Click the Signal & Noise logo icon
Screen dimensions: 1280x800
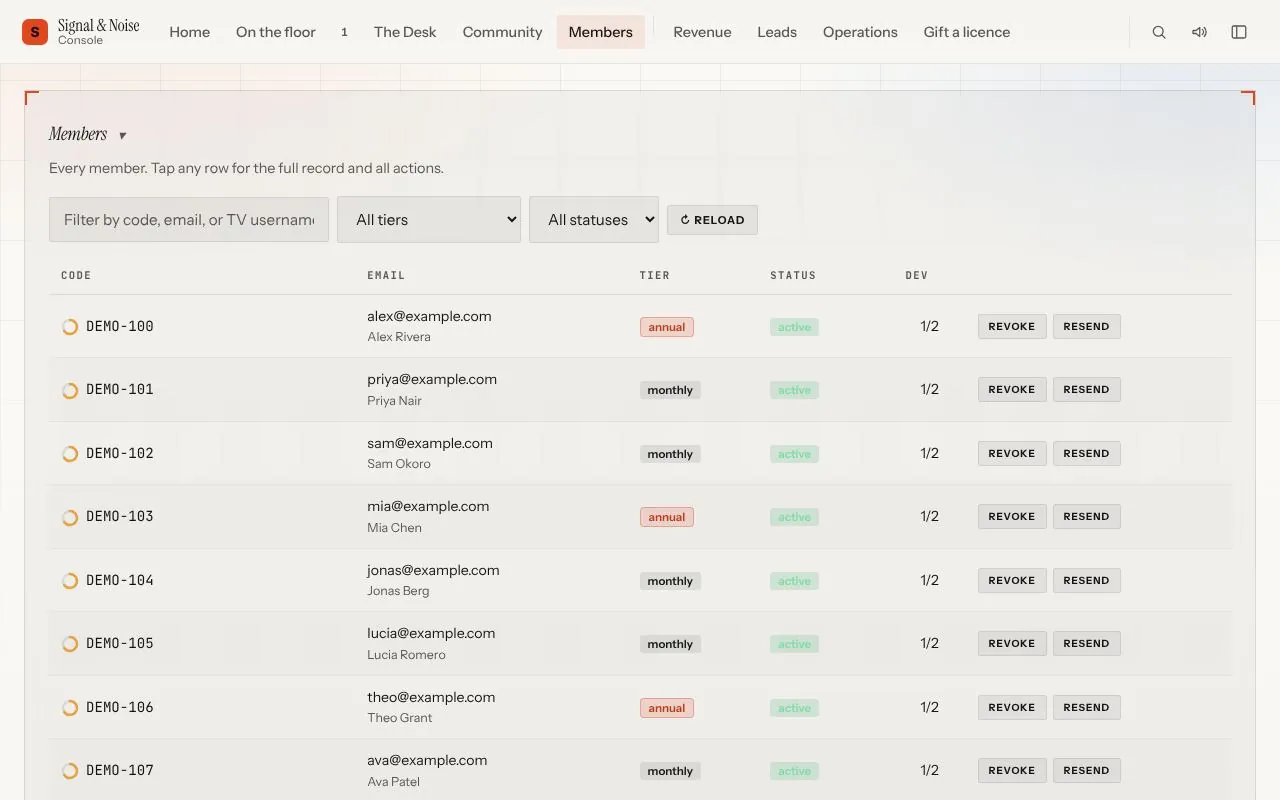(35, 32)
